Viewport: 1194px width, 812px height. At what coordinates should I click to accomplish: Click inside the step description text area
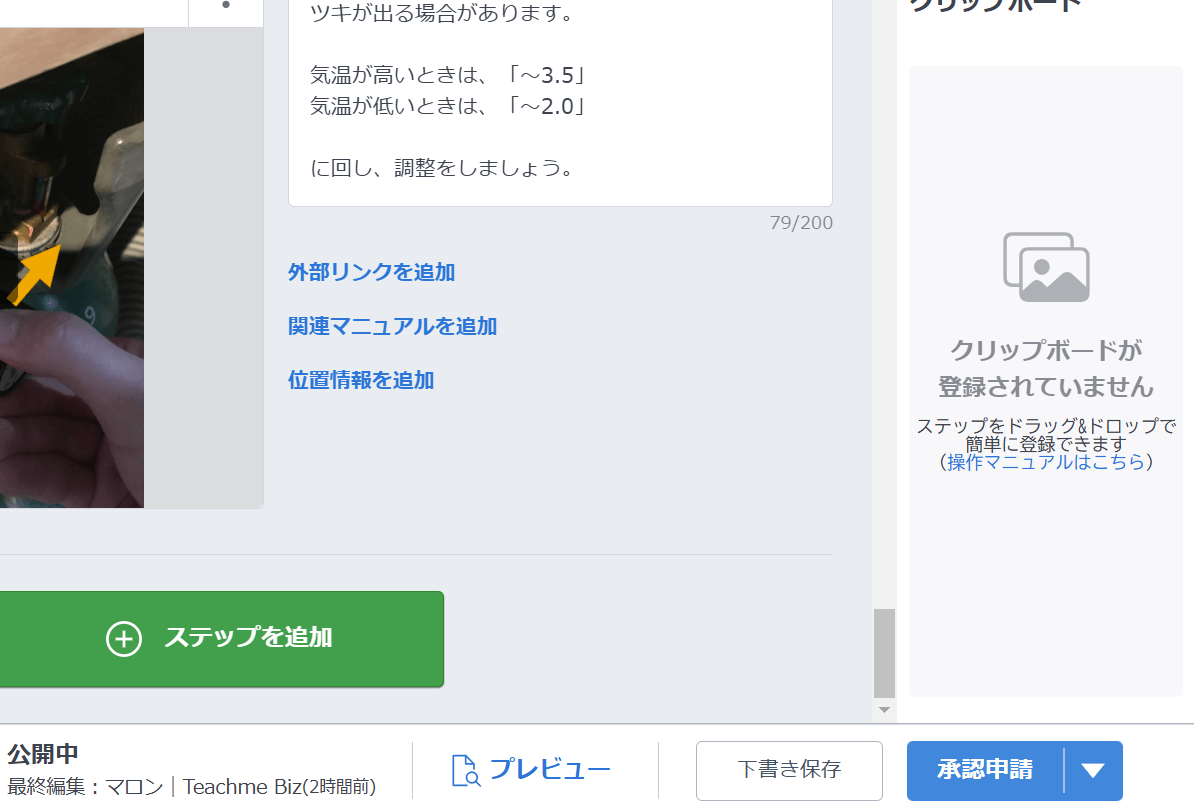click(560, 100)
